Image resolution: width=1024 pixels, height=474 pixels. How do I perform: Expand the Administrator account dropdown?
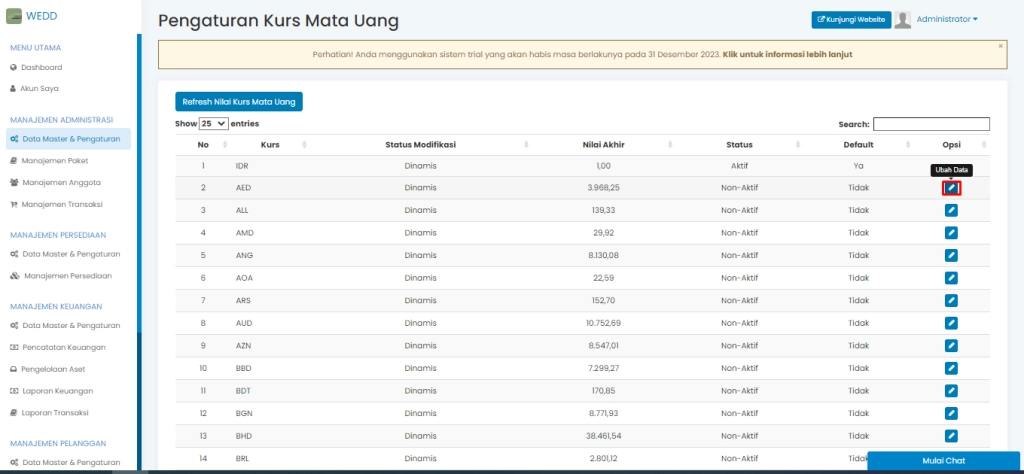[947, 19]
